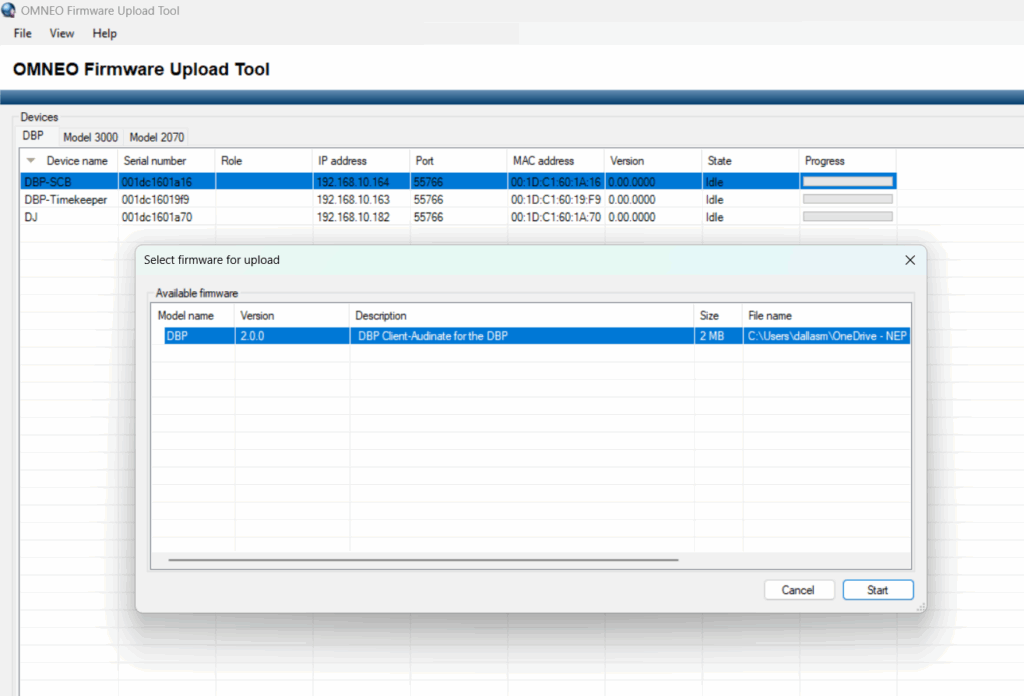Screen dimensions: 1024x696
Task: Click serial number 001dc1601a16
Action: click(157, 182)
